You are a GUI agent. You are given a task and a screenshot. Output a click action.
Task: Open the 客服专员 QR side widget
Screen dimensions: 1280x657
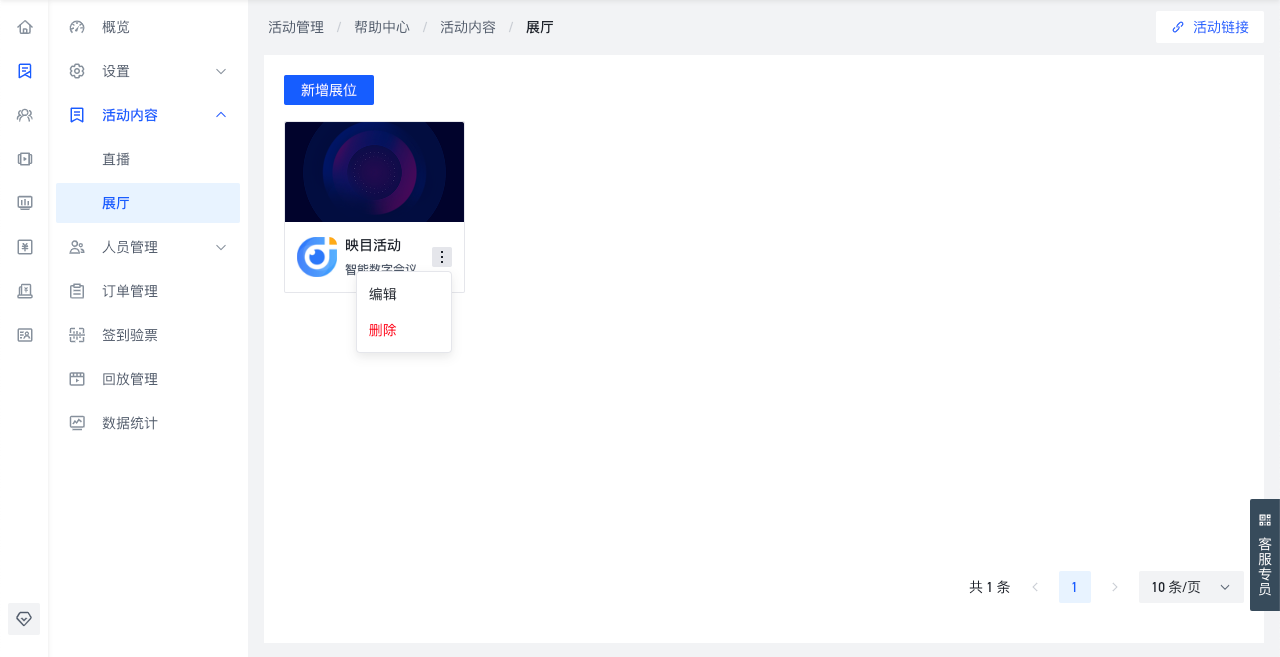1265,554
